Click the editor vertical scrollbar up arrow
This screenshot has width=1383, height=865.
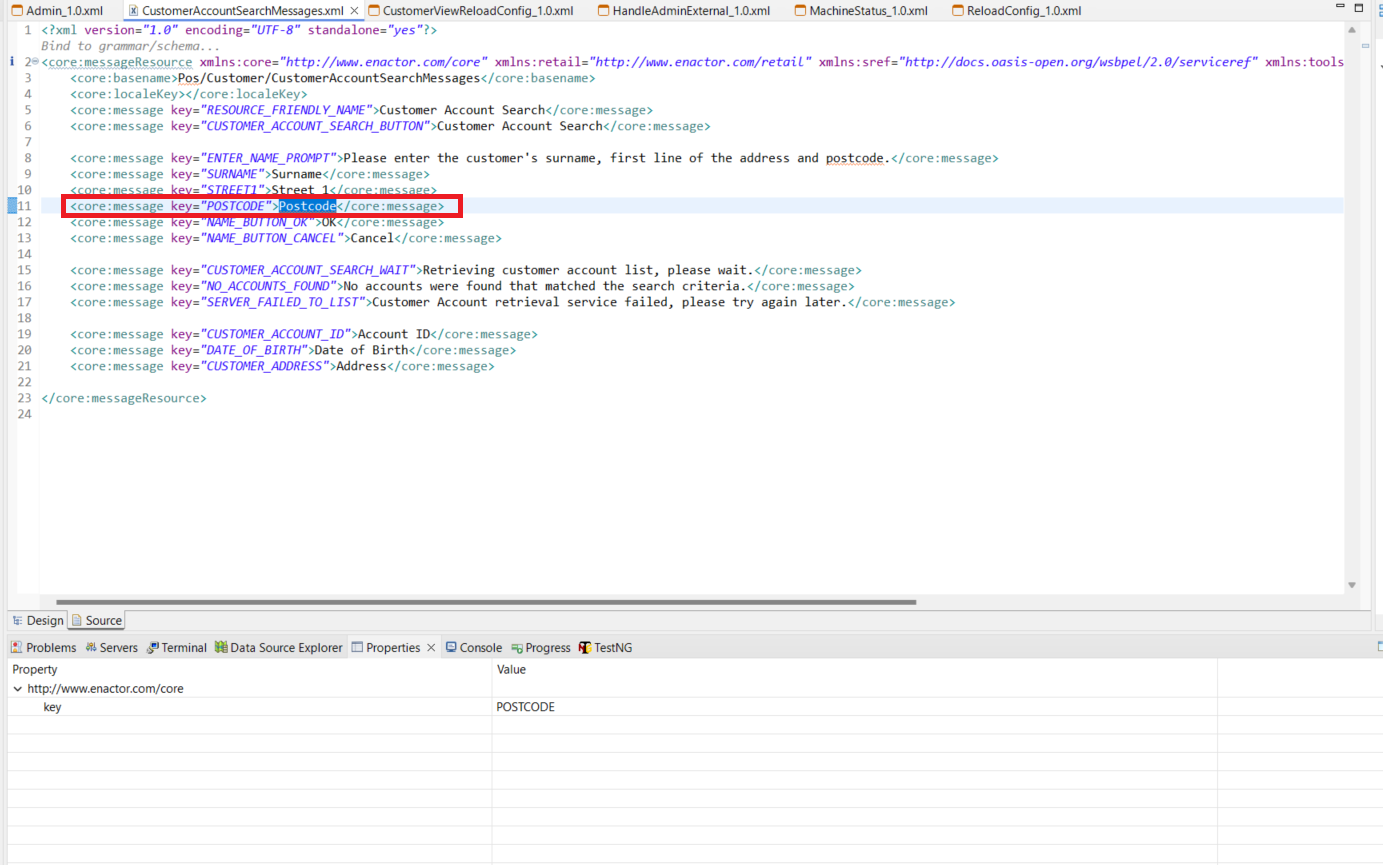pyautogui.click(x=1352, y=29)
